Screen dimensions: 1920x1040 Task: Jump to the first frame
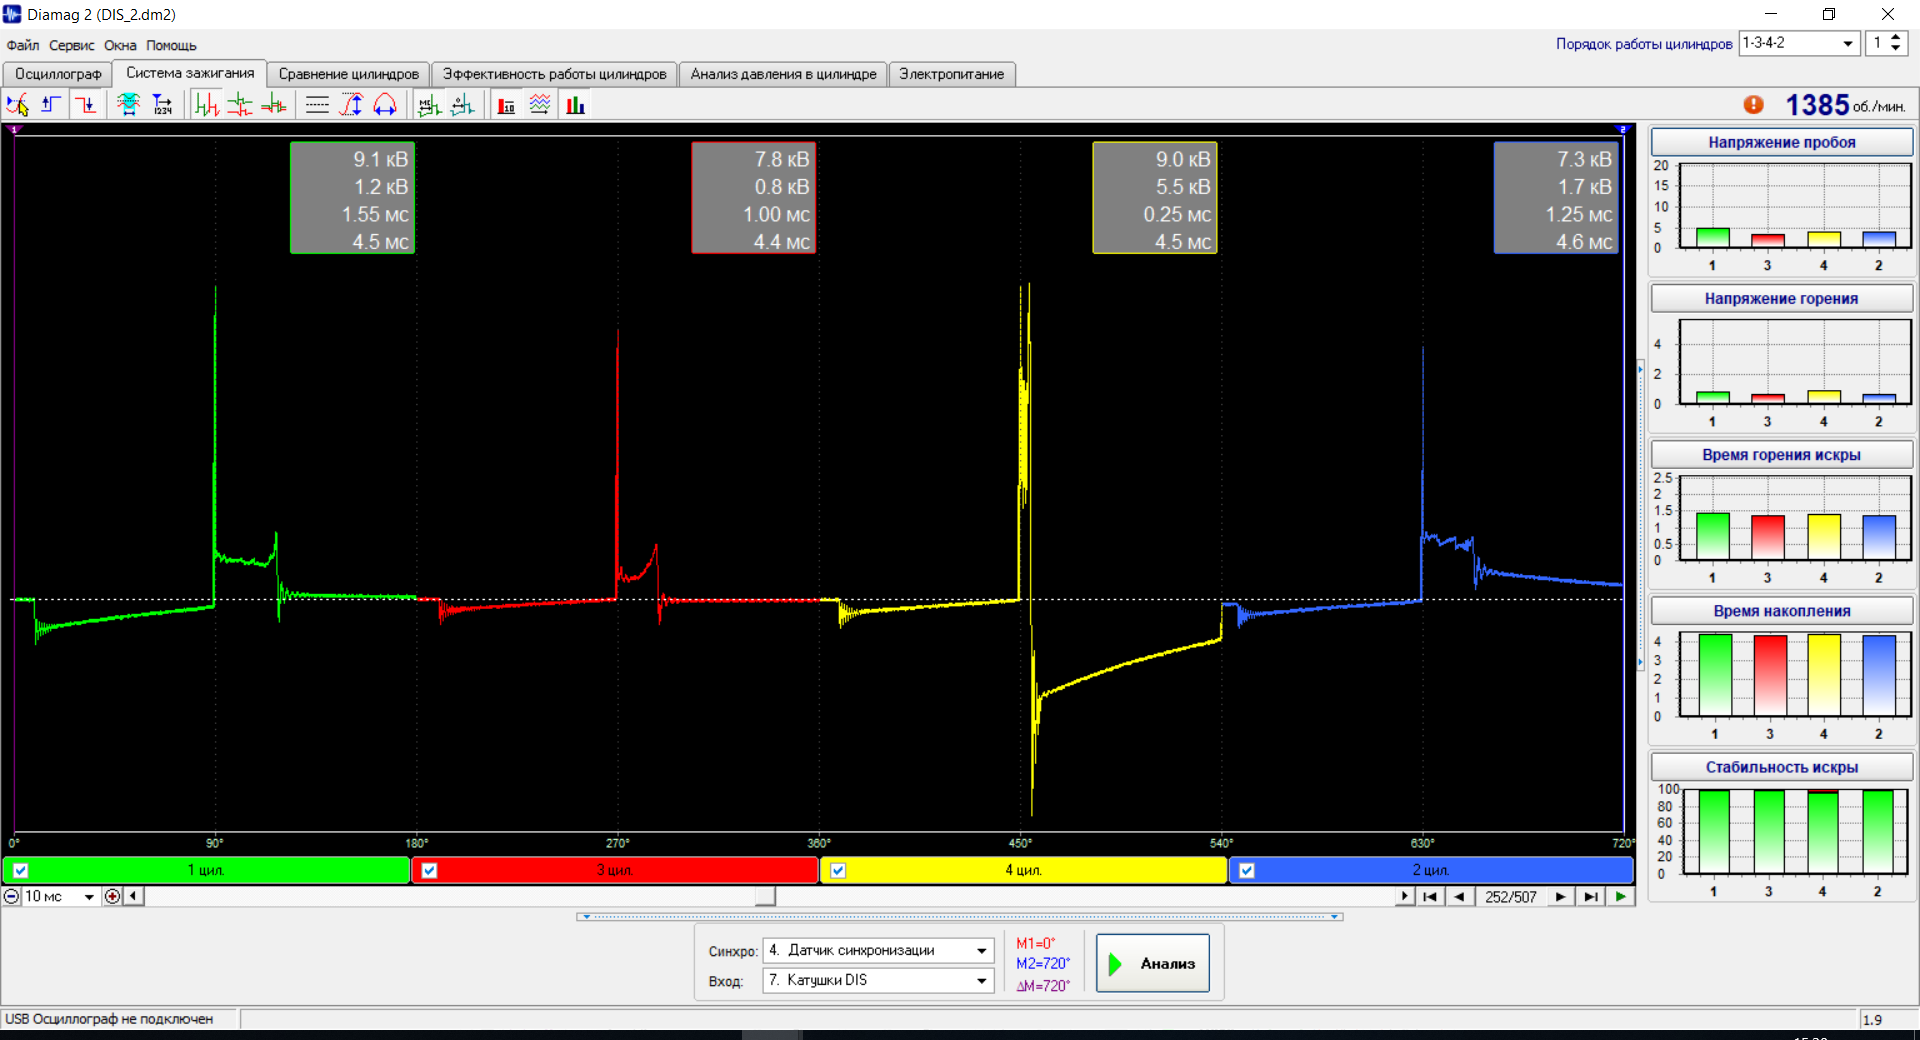pyautogui.click(x=1431, y=897)
